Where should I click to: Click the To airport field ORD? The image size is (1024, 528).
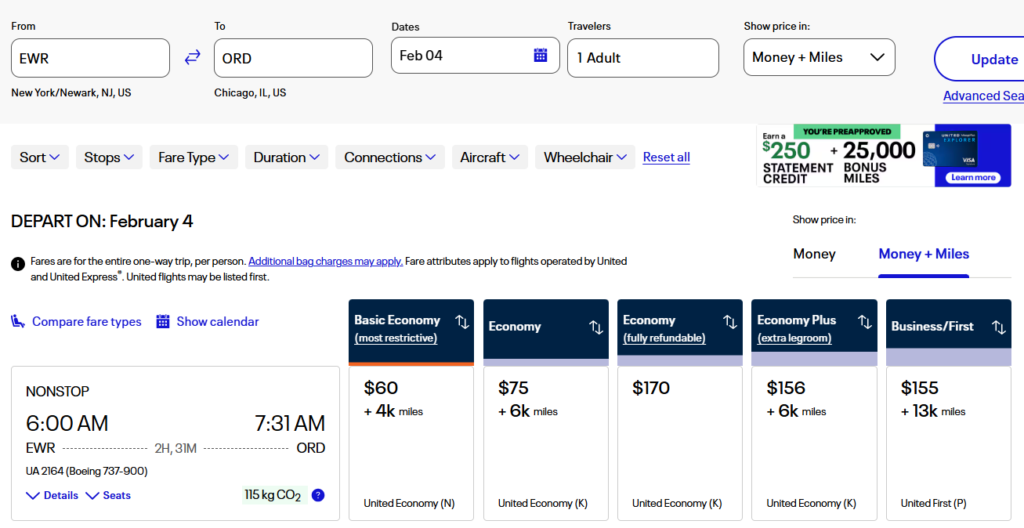pos(293,58)
